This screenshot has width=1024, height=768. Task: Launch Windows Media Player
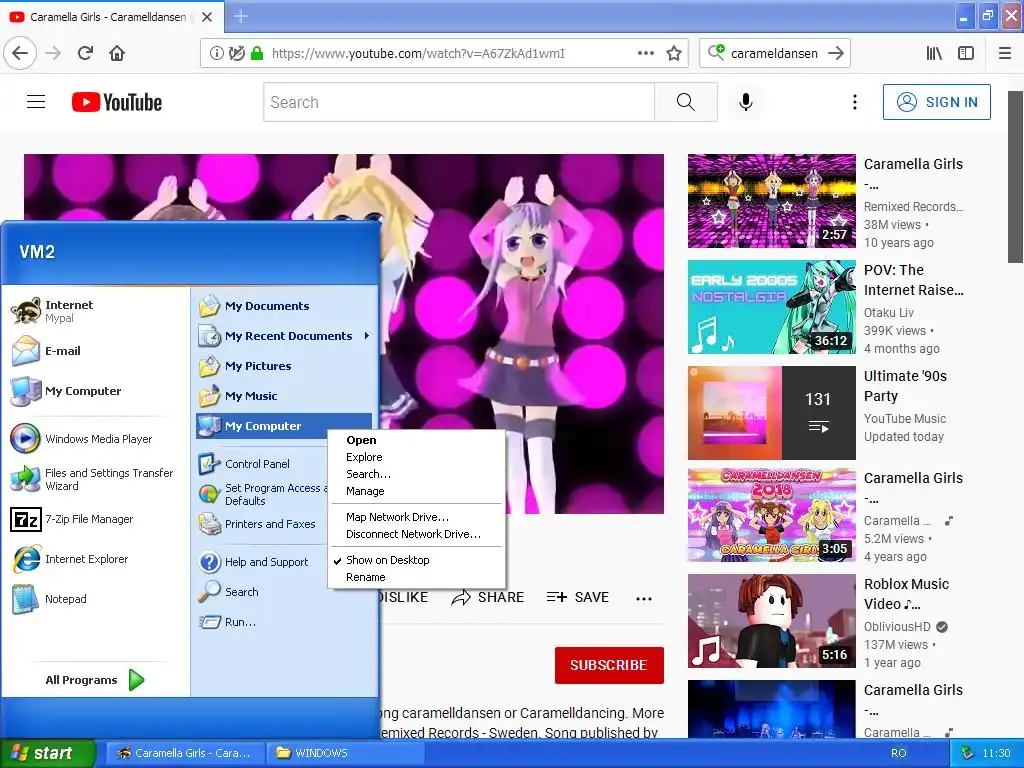point(96,439)
